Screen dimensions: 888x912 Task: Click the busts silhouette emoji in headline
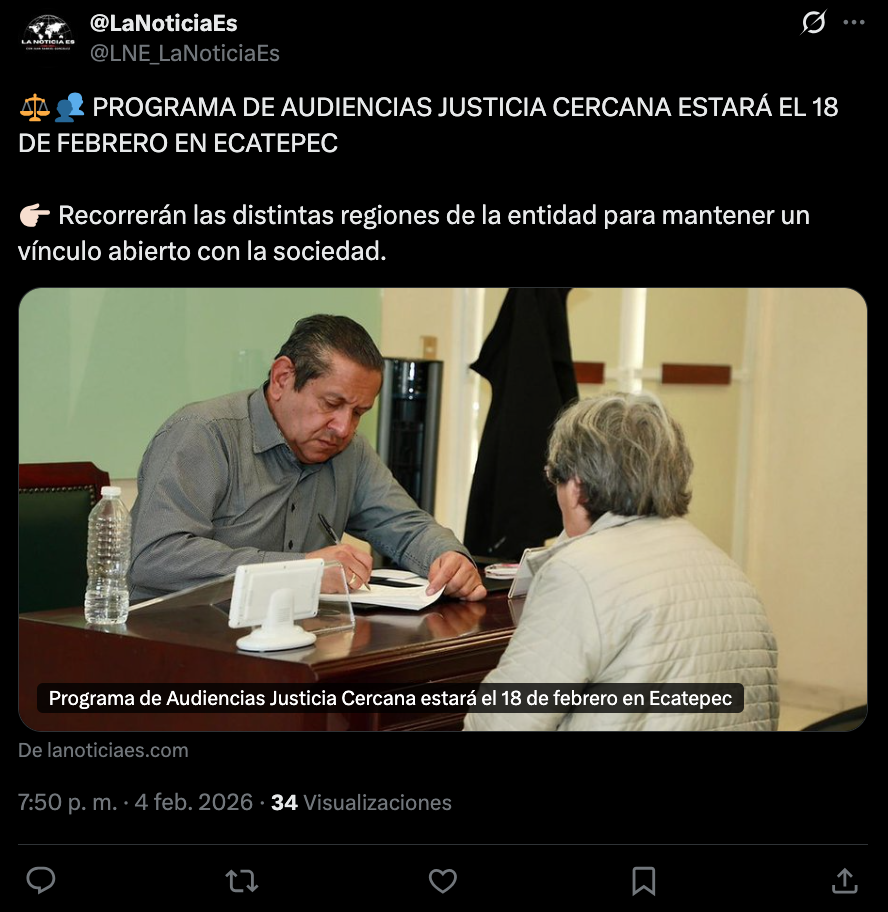(70, 108)
